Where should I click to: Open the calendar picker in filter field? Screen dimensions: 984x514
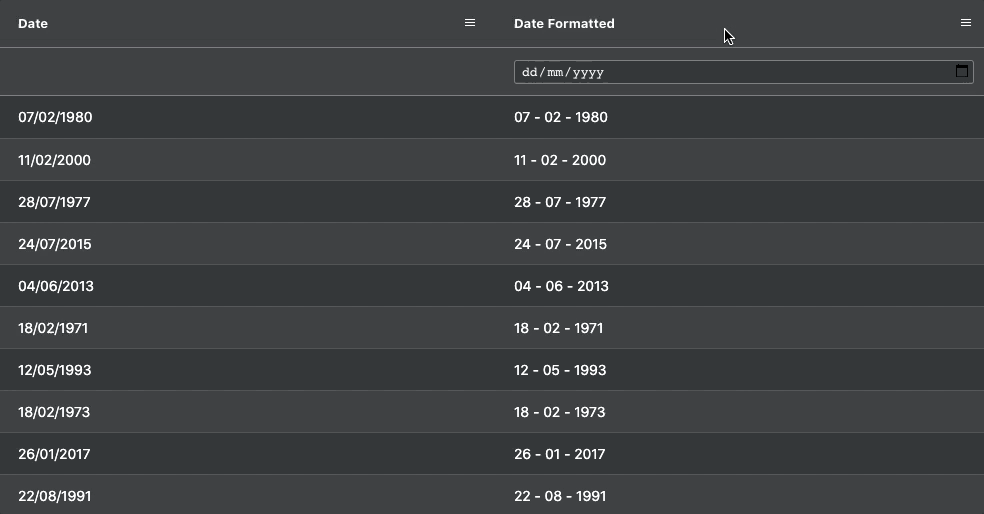coord(961,71)
